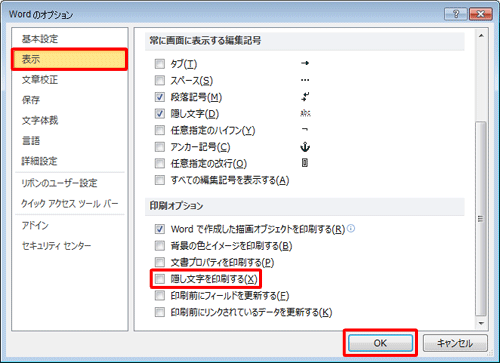Viewport: 500px width, 363px height.
Task: Open クイック アクセス ツール バー settings
Action: [70, 203]
